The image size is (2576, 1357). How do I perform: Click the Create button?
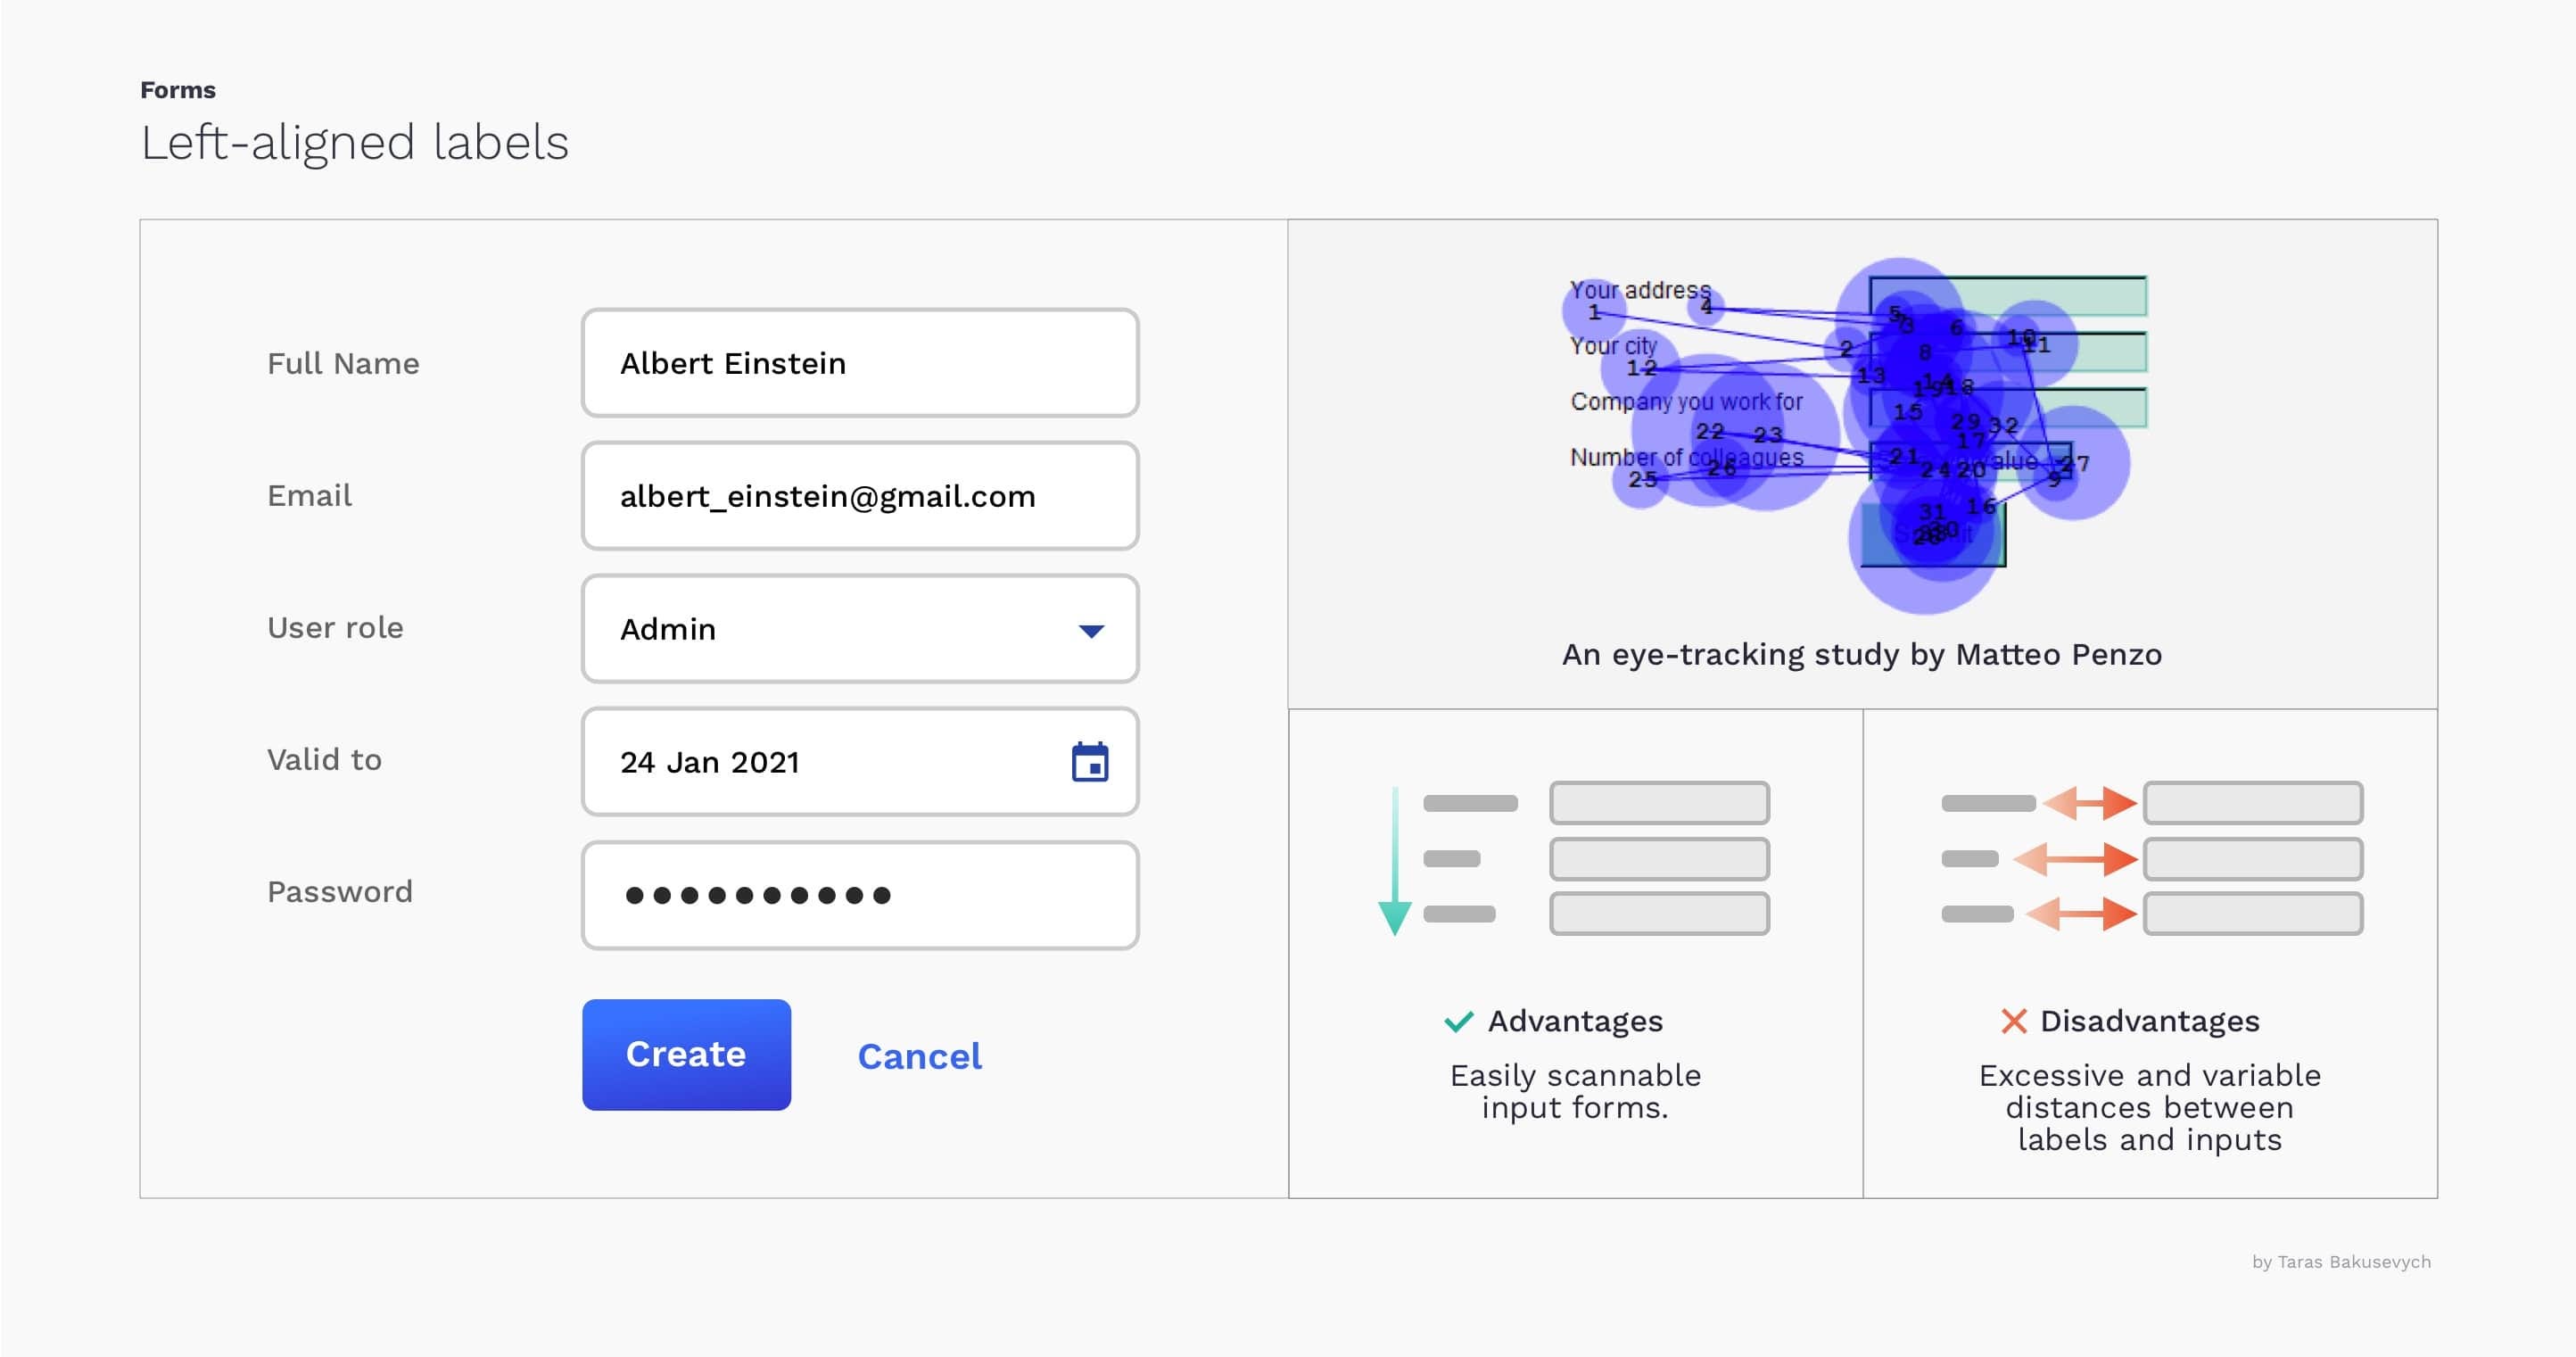[686, 1054]
